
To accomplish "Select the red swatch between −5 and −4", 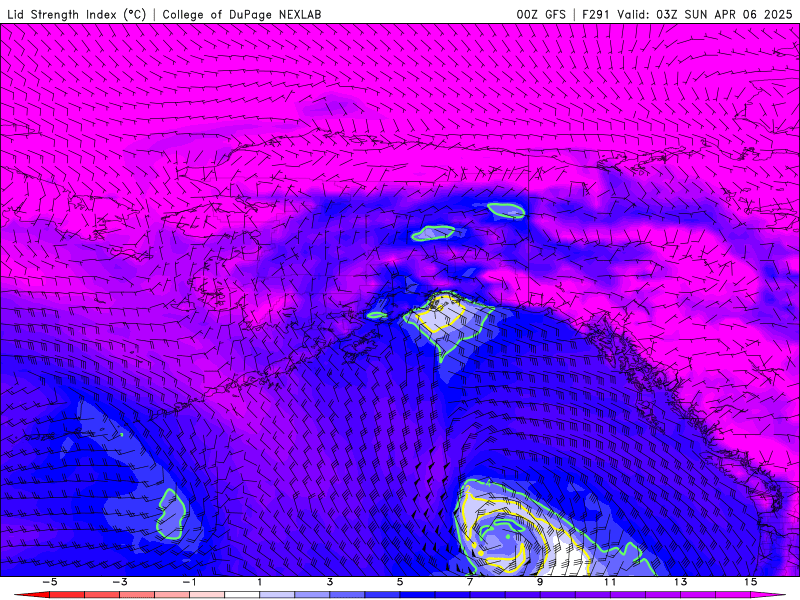I will coord(66,595).
